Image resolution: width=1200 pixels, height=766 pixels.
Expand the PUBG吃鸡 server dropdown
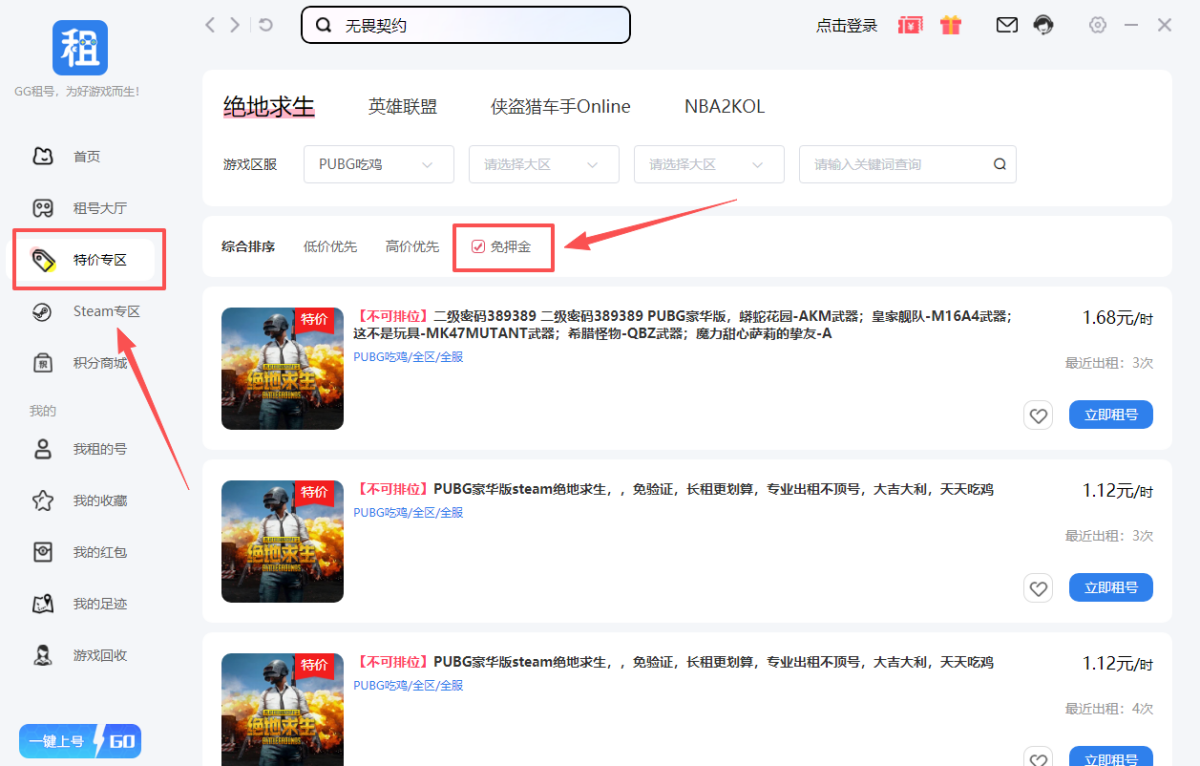379,164
